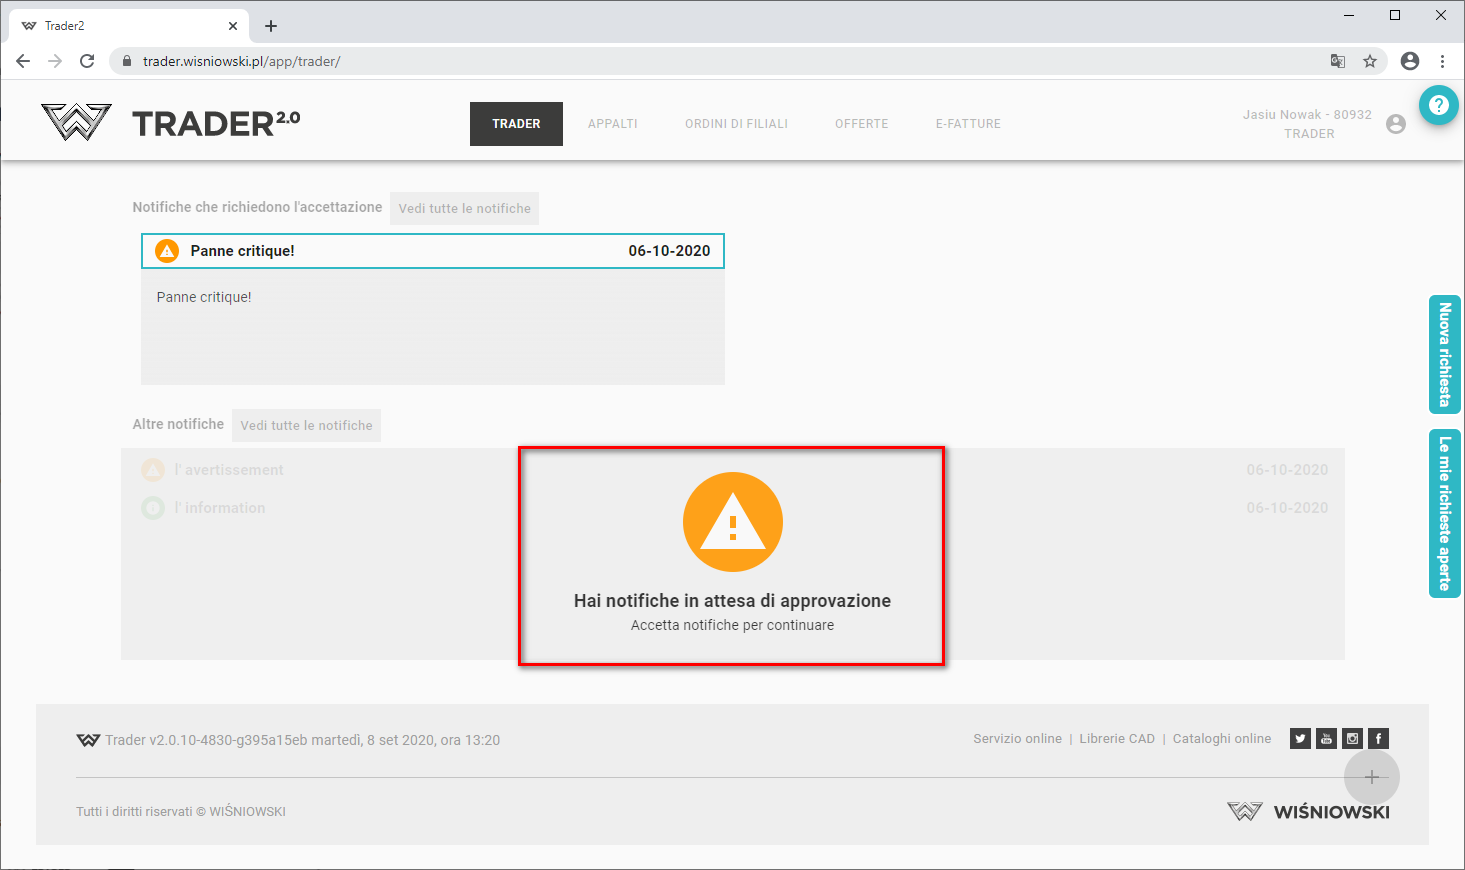
Task: Open the Instagram social icon in footer
Action: (1352, 739)
